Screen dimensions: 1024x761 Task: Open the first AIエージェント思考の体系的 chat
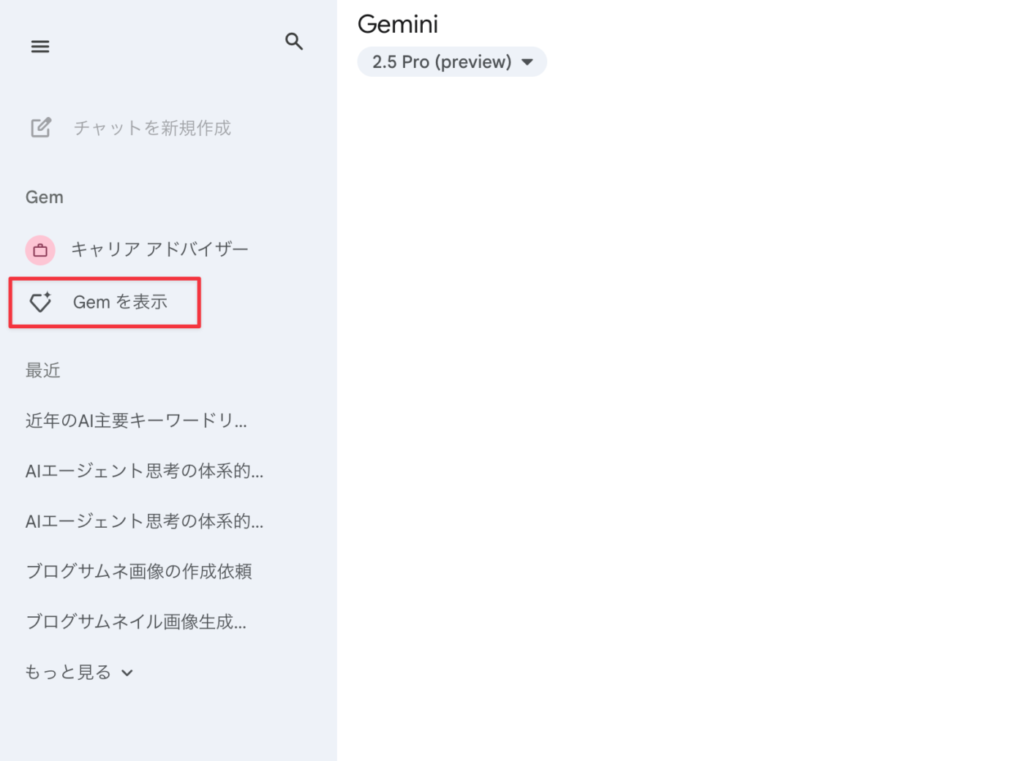144,471
